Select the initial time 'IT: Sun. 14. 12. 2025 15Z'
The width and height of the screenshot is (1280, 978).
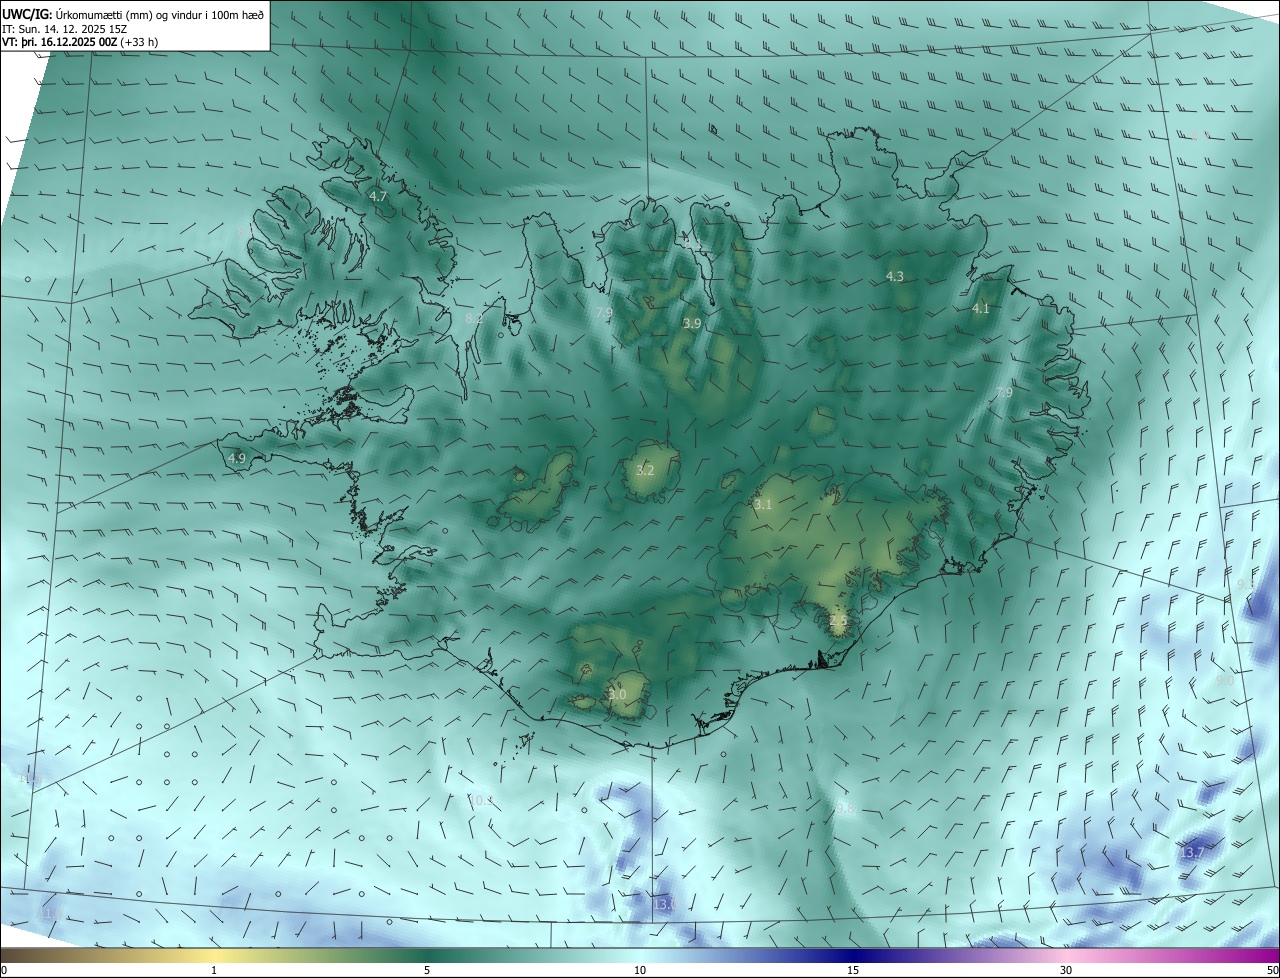pos(64,29)
